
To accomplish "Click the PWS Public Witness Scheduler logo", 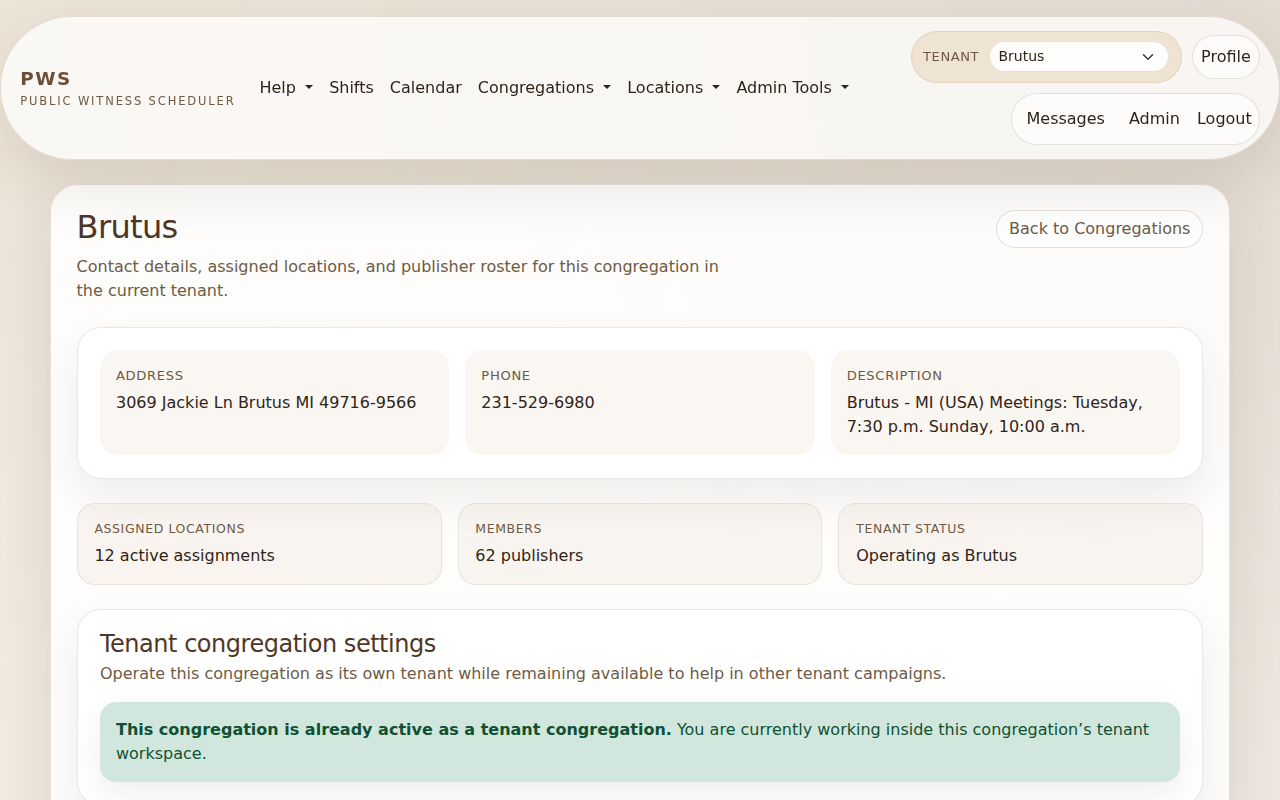I will click(127, 87).
